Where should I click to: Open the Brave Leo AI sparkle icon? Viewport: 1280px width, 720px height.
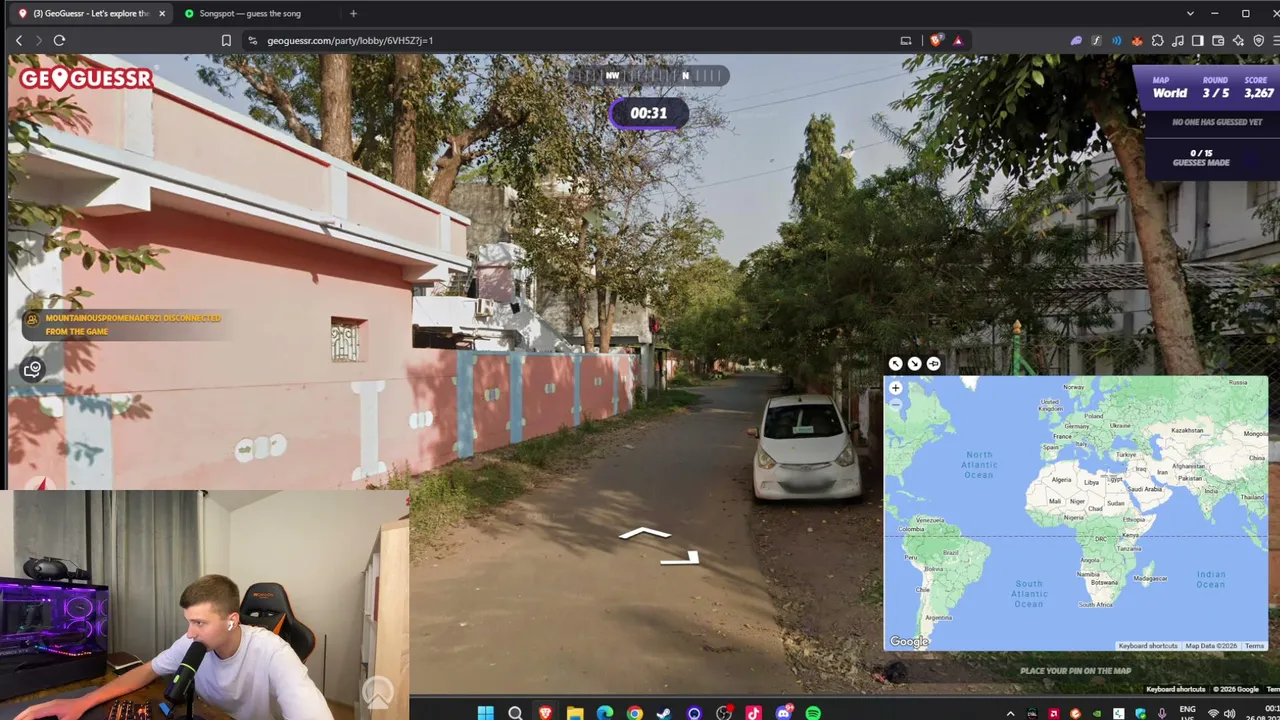(x=1238, y=40)
